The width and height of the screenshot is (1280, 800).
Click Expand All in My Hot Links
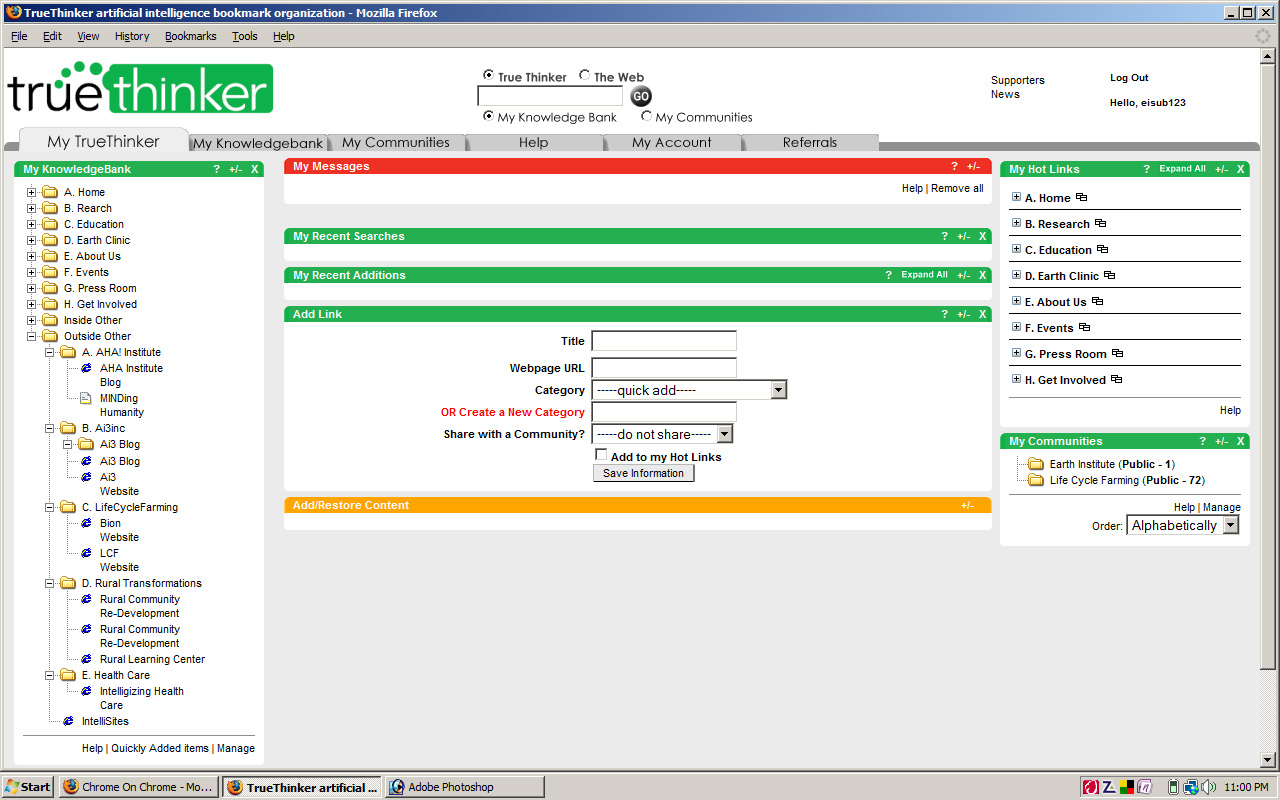click(1182, 169)
